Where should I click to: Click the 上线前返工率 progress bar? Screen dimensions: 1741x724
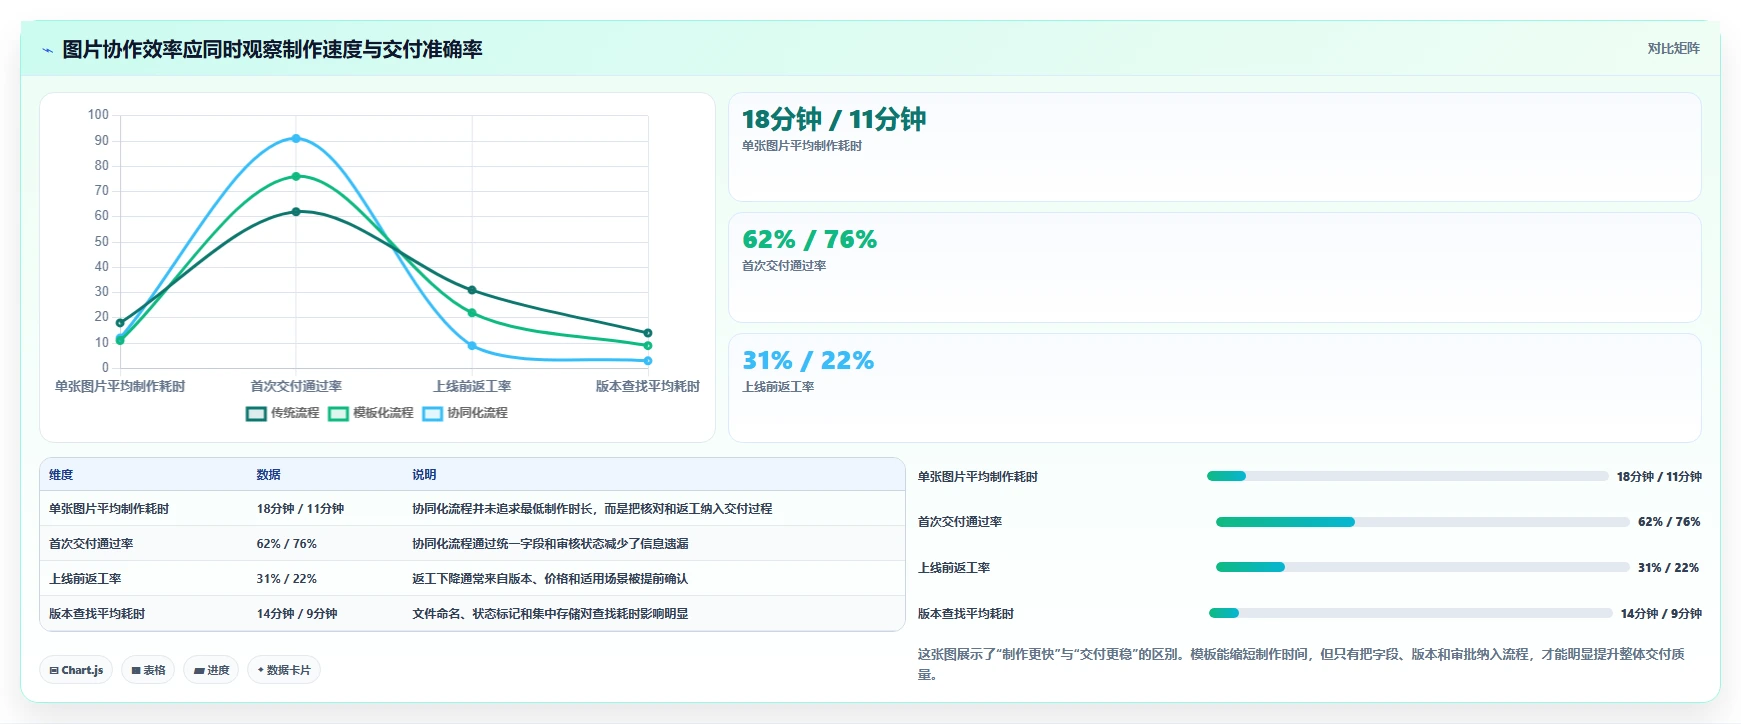coord(1422,567)
